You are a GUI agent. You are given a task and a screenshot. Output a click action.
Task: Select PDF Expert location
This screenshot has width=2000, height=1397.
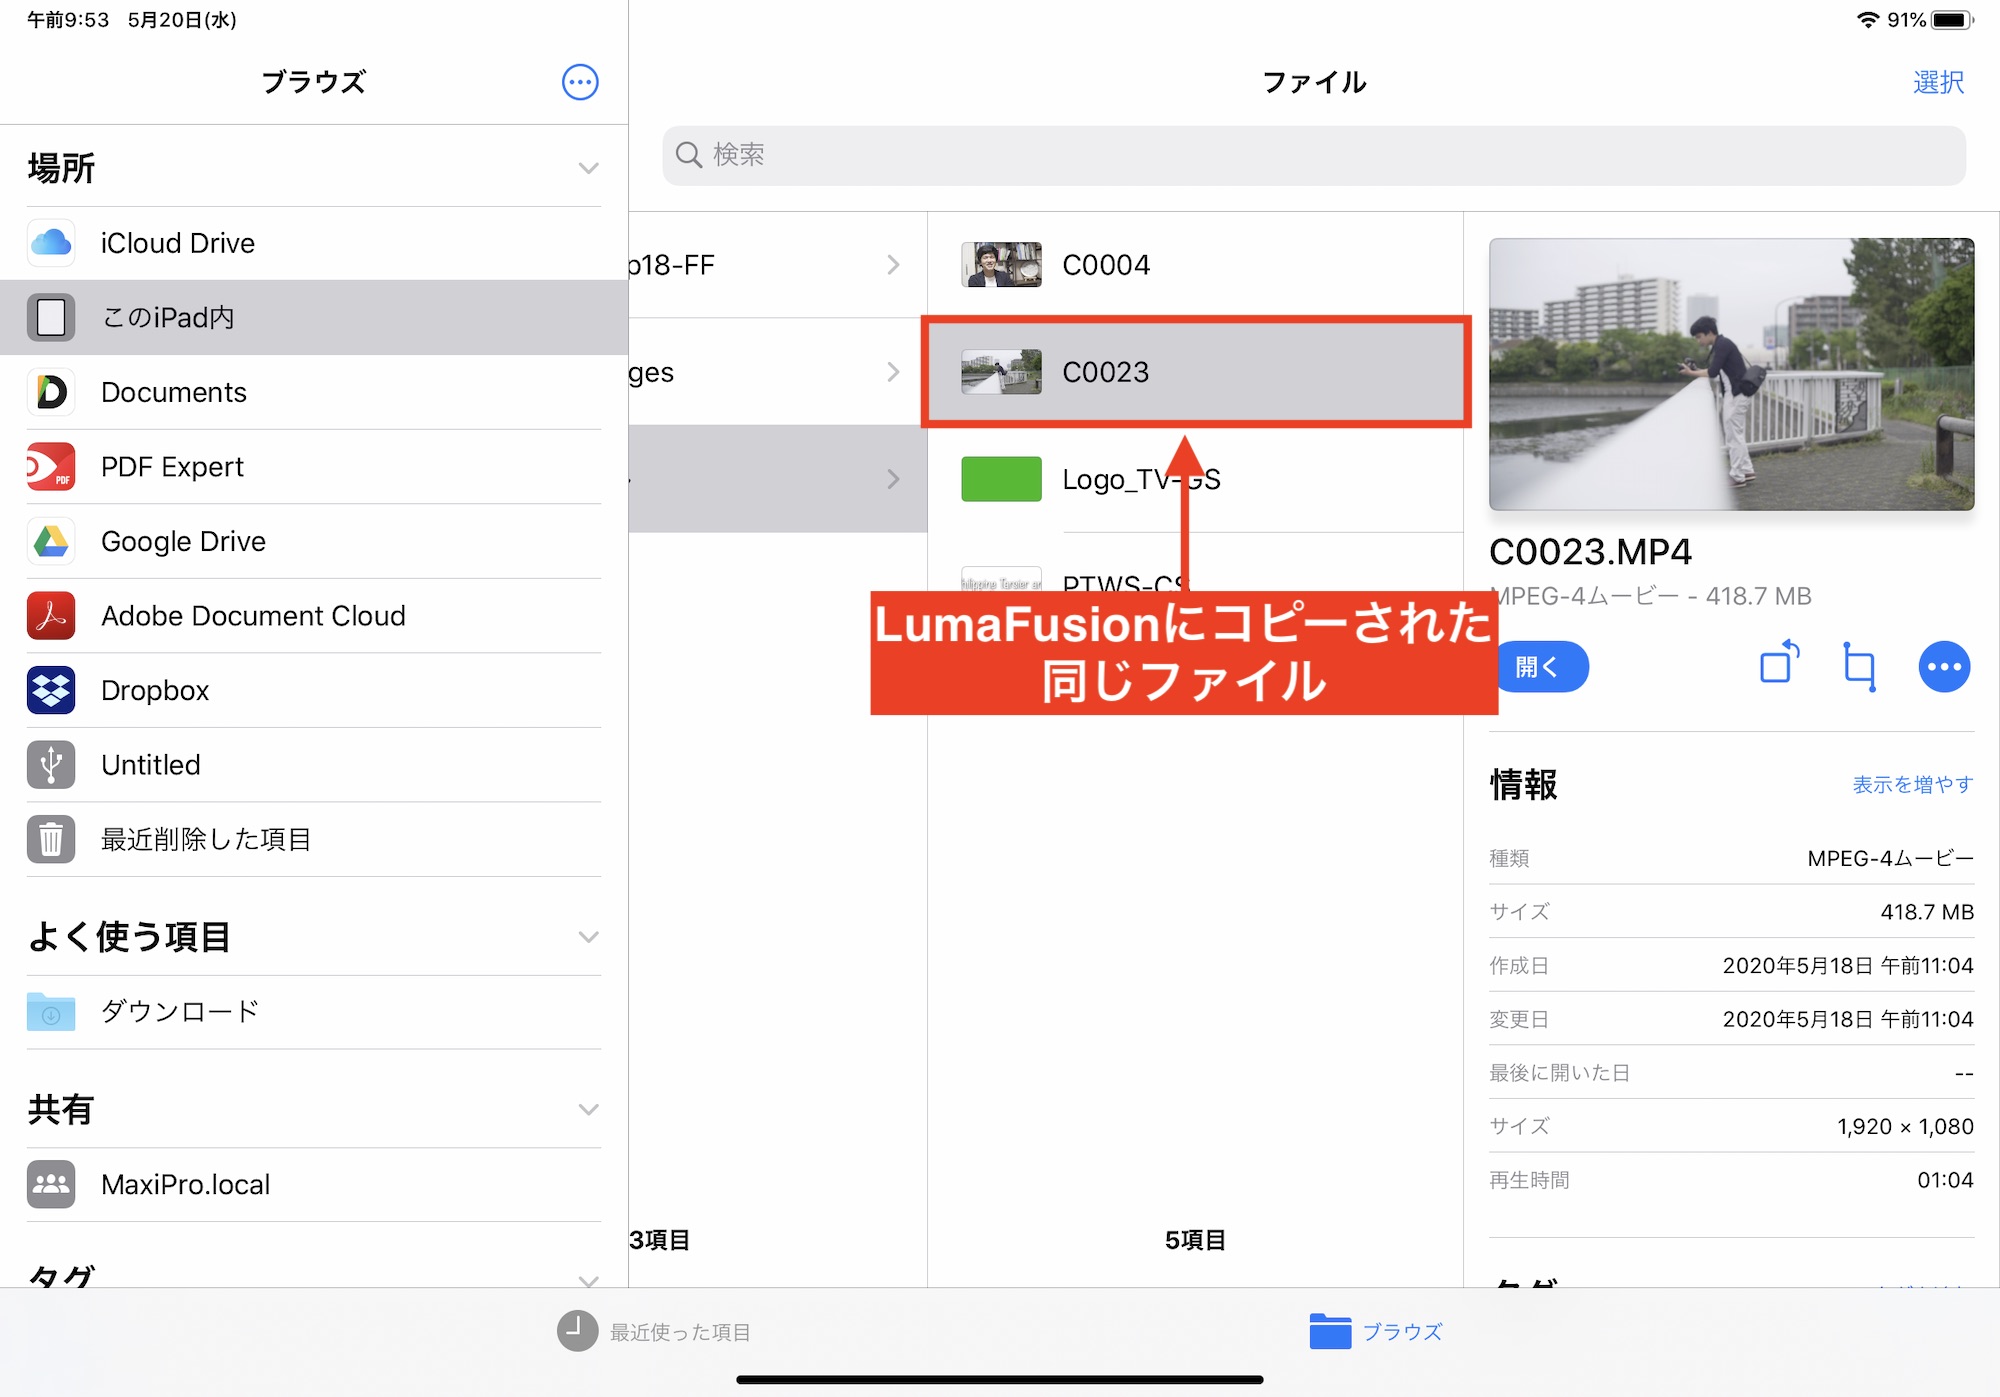point(172,467)
